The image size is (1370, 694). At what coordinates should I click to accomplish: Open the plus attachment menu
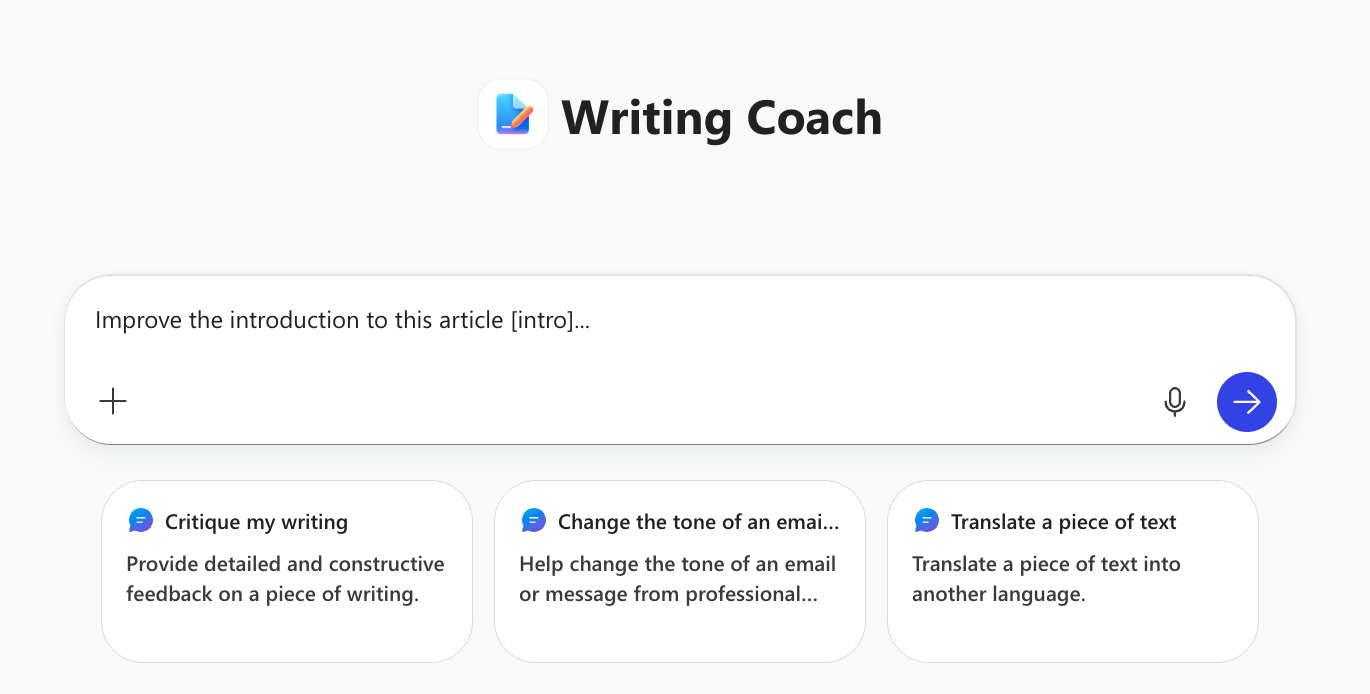point(113,401)
